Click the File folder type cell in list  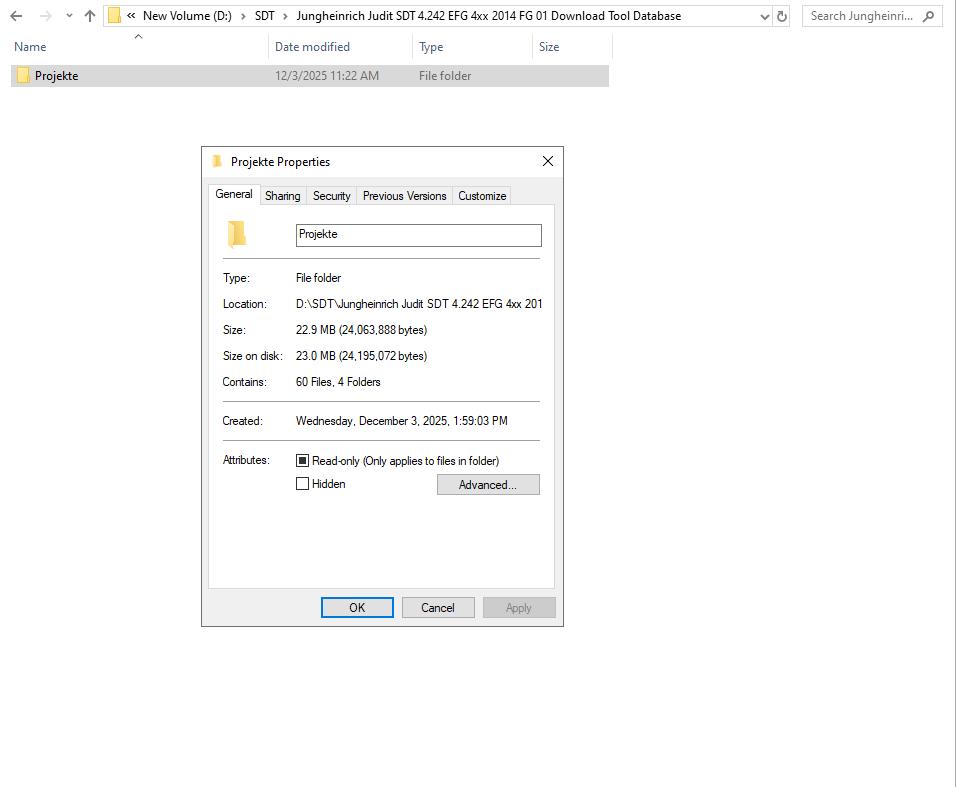click(x=445, y=76)
